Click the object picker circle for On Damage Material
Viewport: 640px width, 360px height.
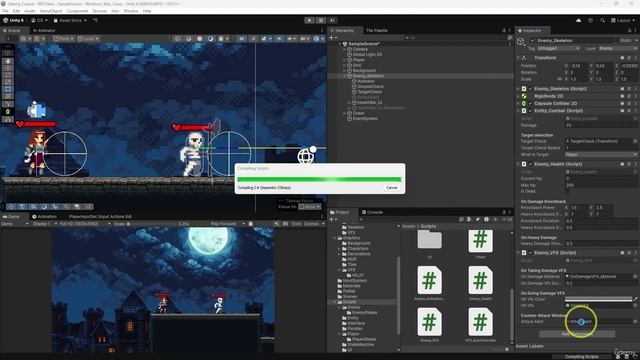click(x=635, y=276)
